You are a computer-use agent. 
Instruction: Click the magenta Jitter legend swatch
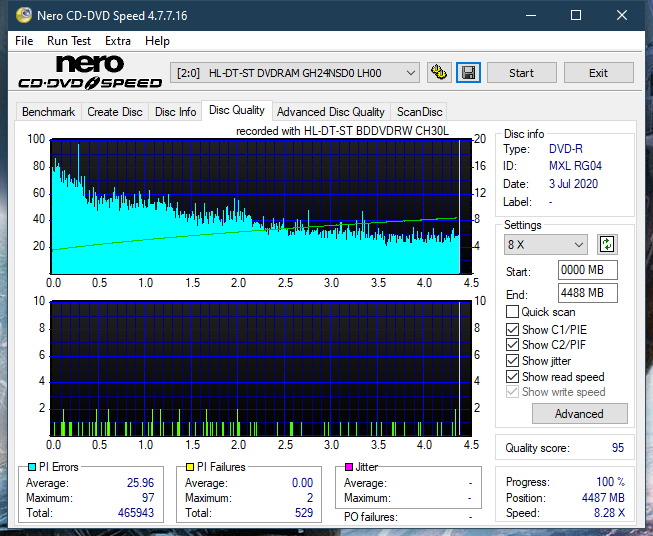[x=349, y=467]
